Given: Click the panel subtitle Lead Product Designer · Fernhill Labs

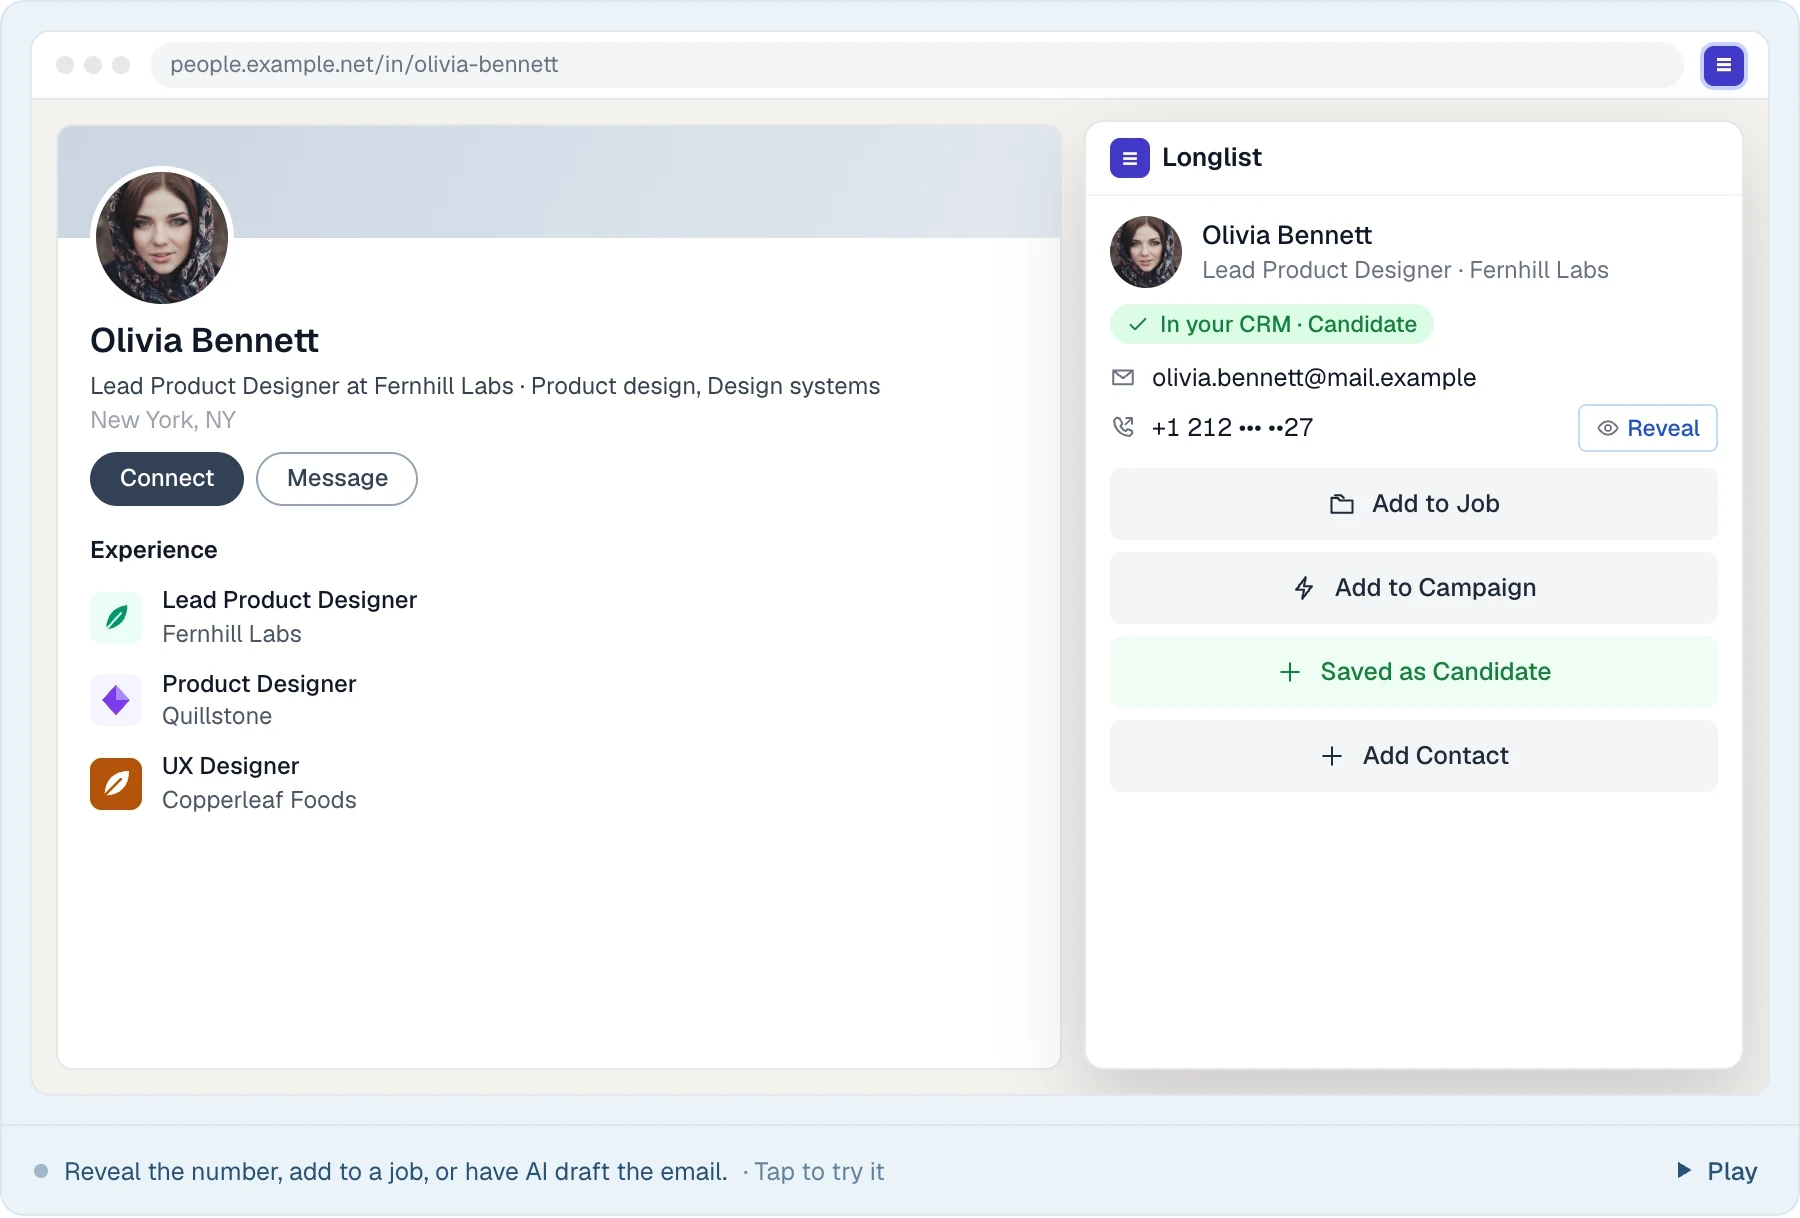Looking at the screenshot, I should (1405, 270).
